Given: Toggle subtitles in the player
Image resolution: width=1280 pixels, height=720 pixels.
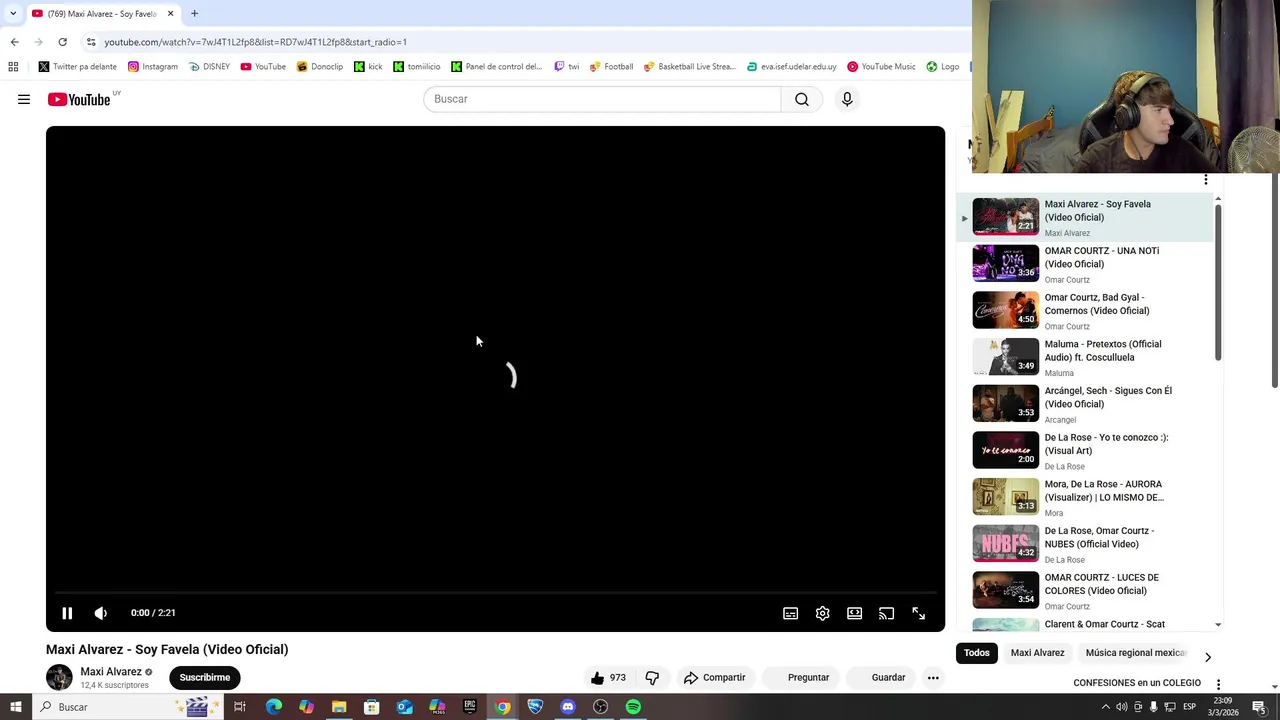Looking at the screenshot, I should click(790, 613).
